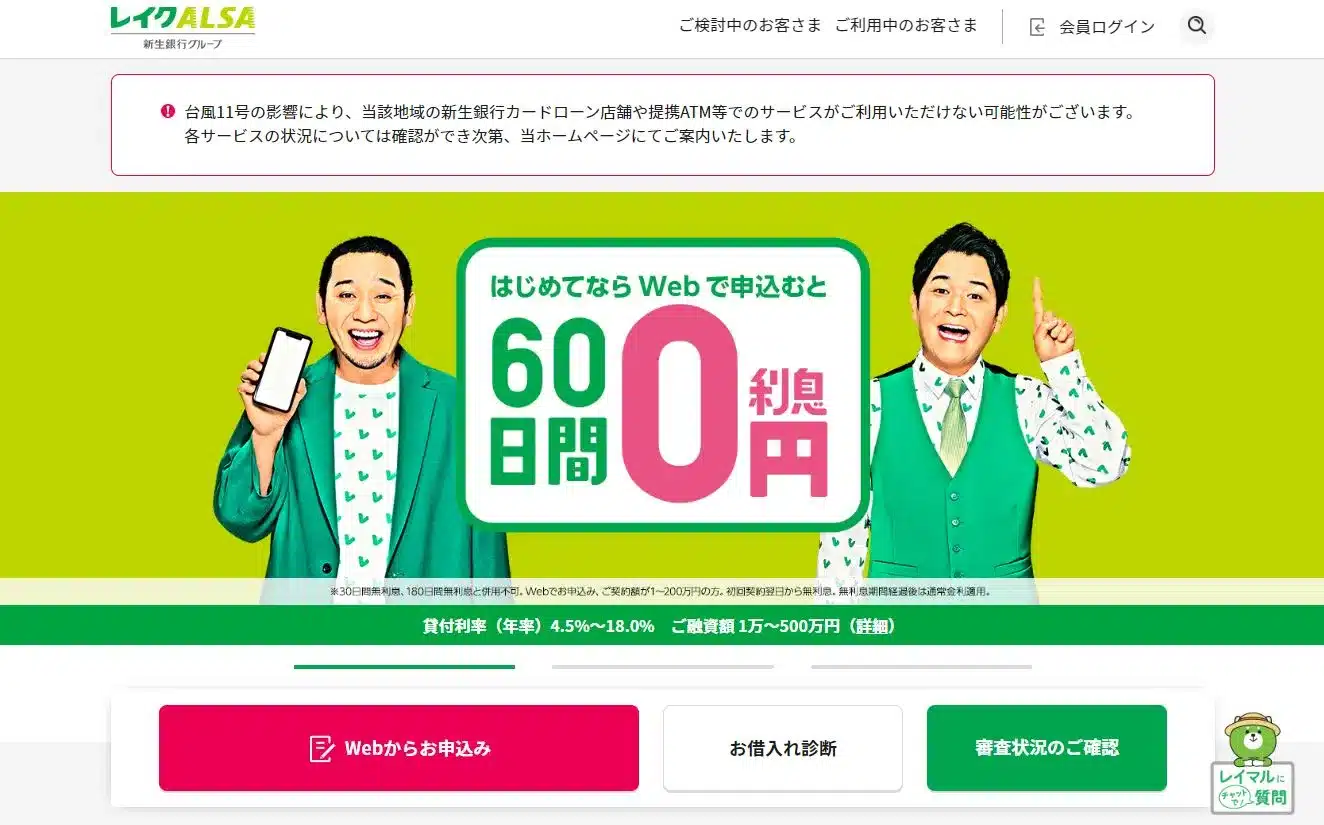Click the 新生銀行グループ text under logo
Viewport: 1324px width, 825px height.
(x=182, y=44)
